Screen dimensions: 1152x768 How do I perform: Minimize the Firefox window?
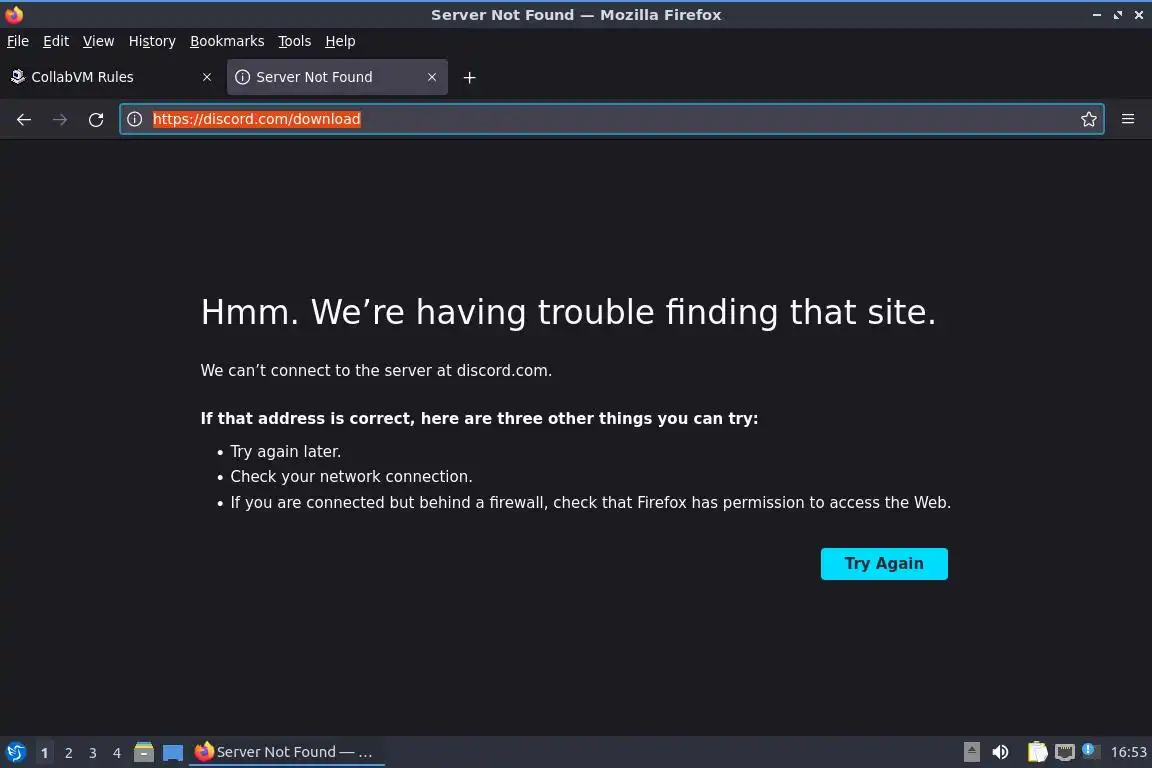tap(1097, 15)
